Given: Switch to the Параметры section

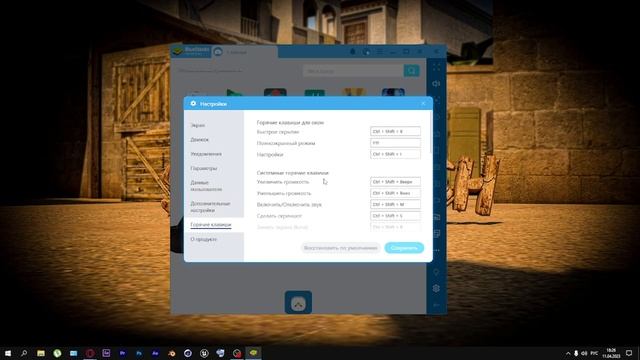Looking at the screenshot, I should point(204,168).
